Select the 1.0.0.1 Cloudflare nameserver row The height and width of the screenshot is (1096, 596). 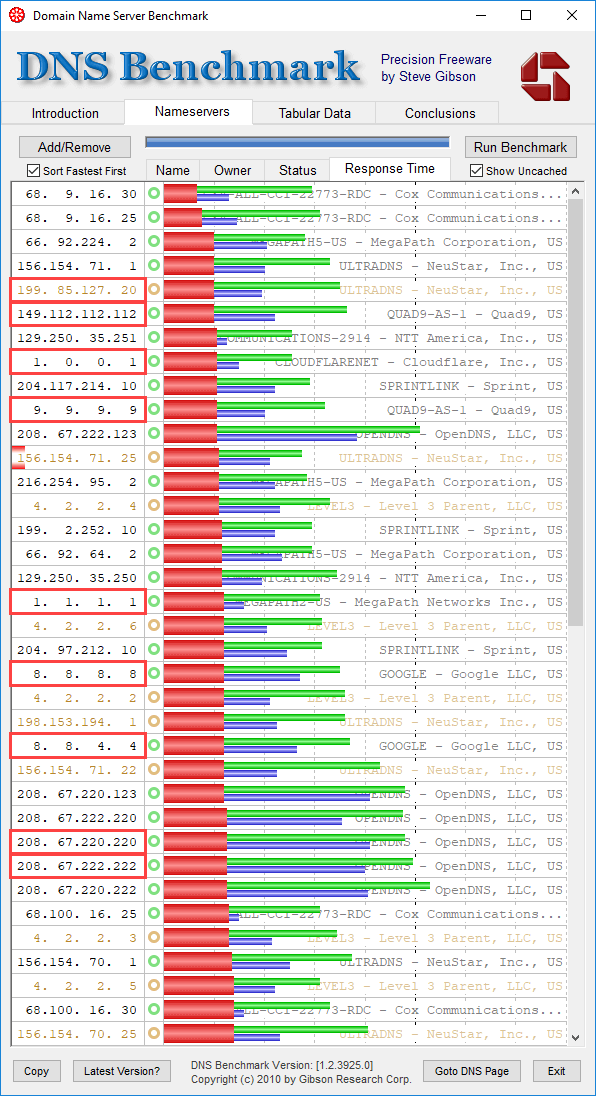click(x=288, y=362)
